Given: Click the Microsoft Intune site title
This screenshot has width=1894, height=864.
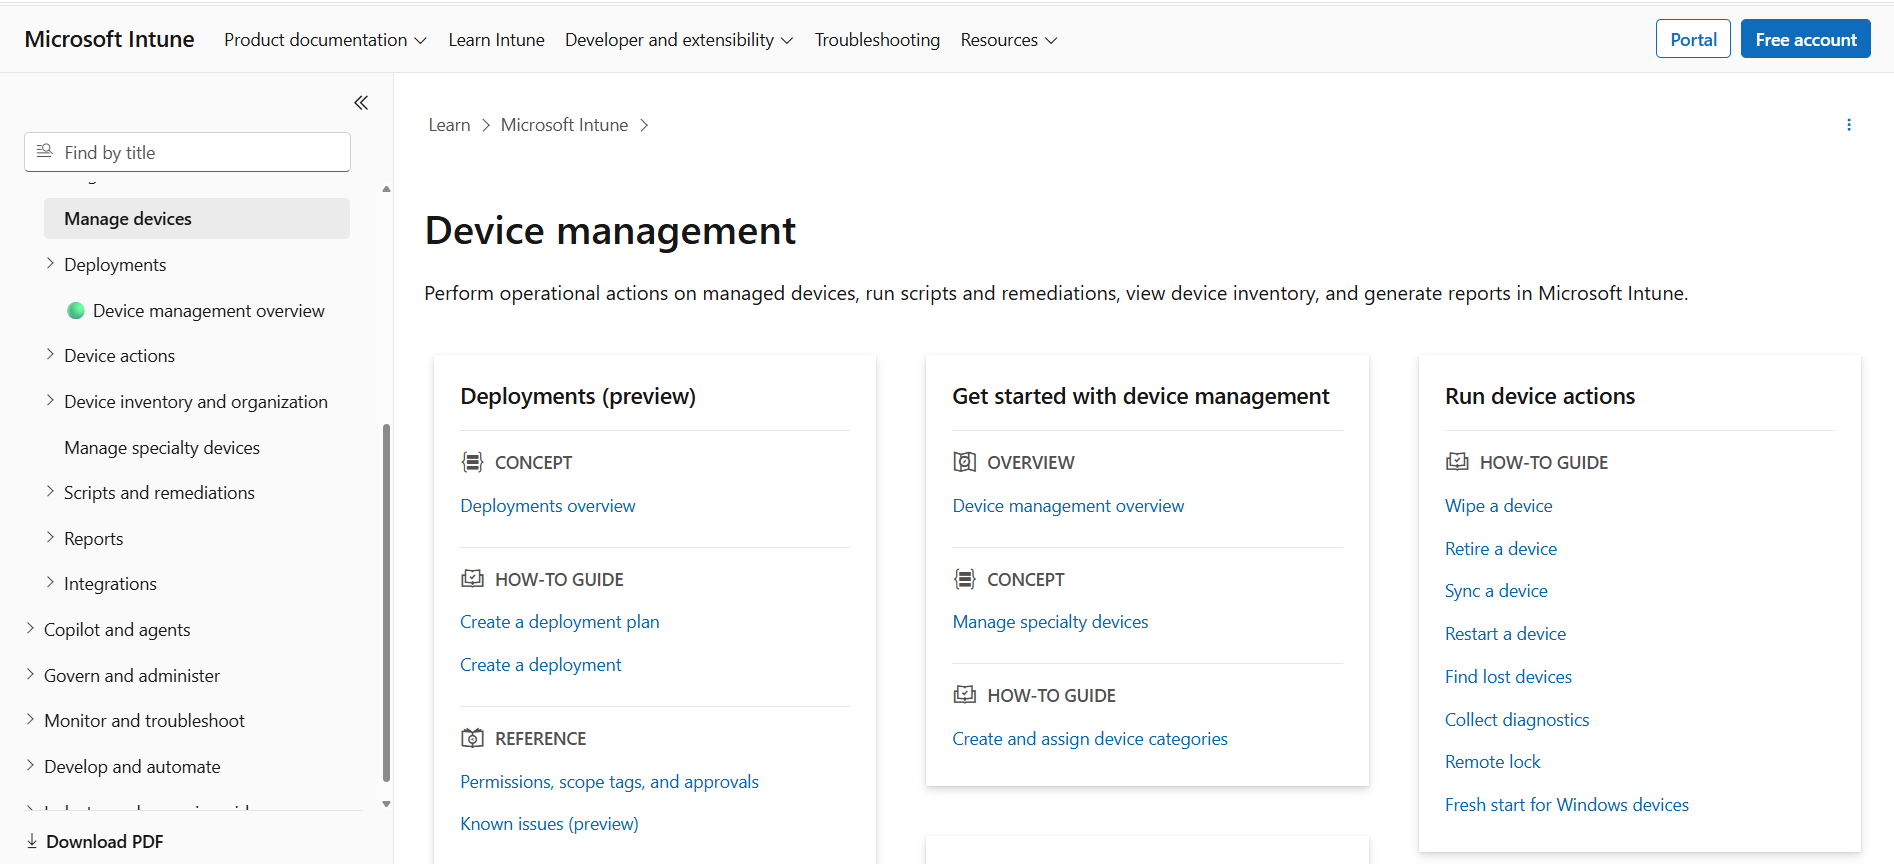Looking at the screenshot, I should 110,39.
